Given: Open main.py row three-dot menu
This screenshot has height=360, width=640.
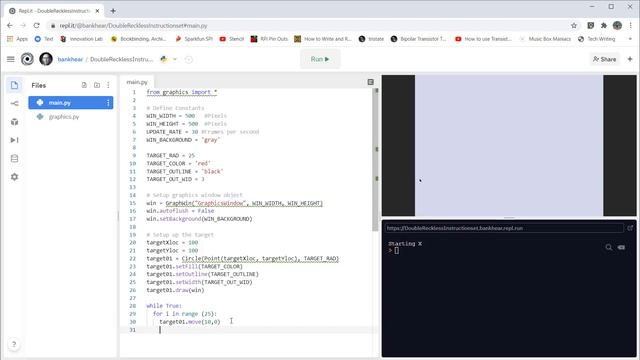Looking at the screenshot, I should pyautogui.click(x=108, y=103).
